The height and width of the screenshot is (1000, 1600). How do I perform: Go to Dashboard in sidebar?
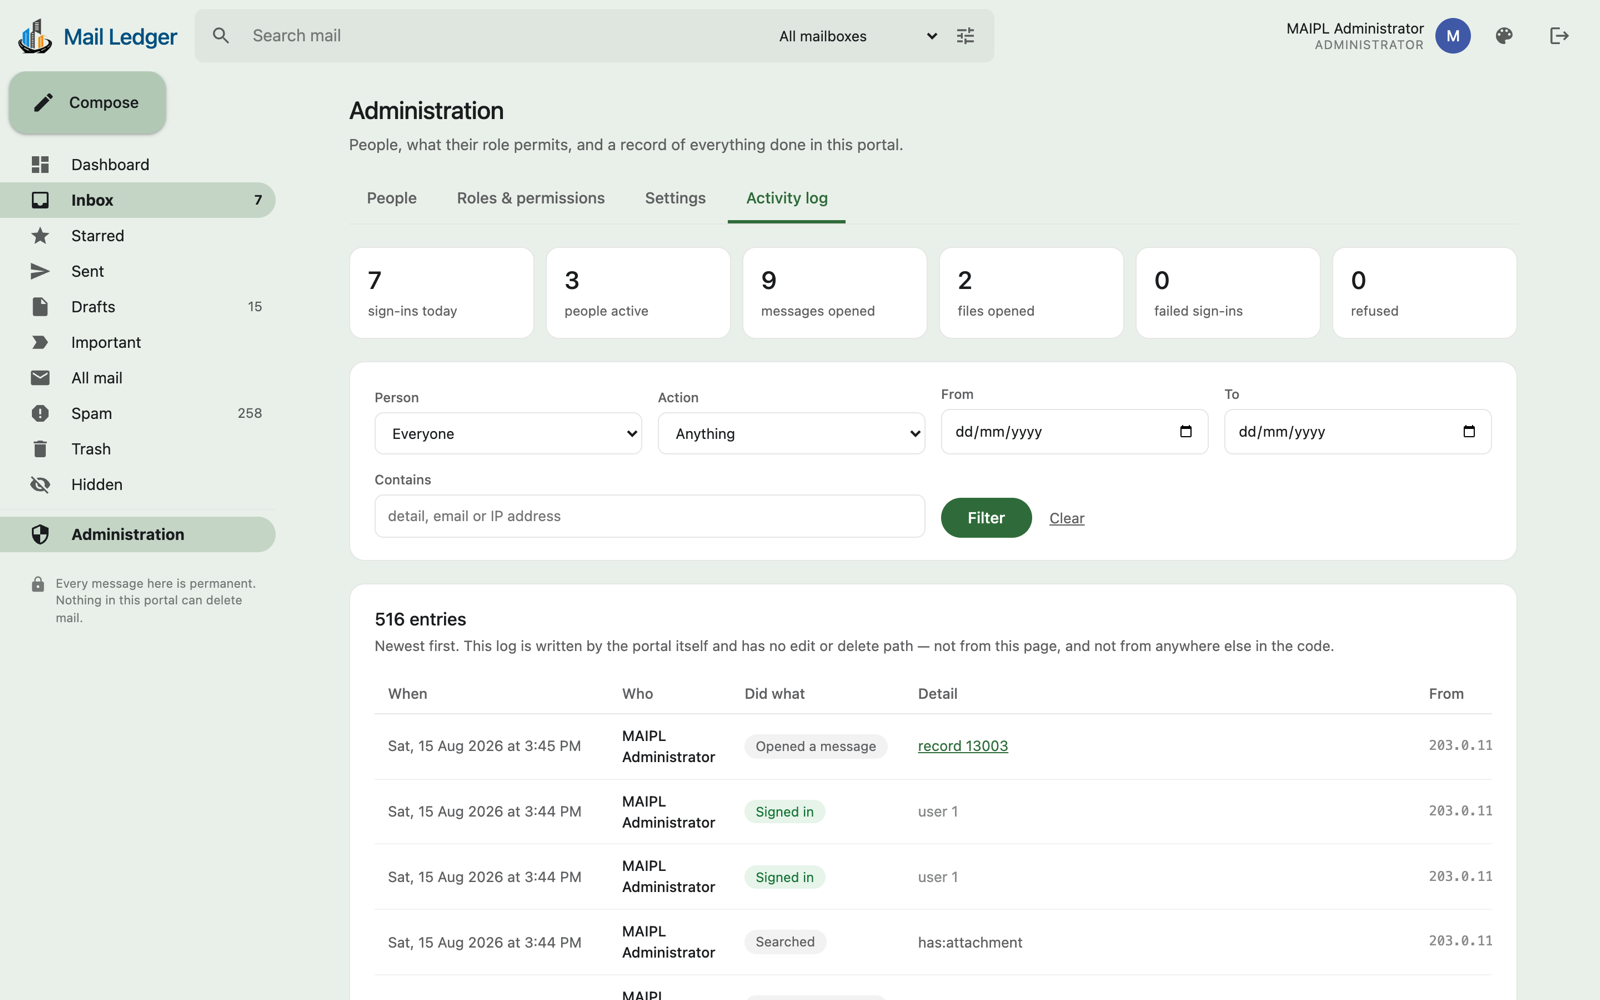pos(110,164)
